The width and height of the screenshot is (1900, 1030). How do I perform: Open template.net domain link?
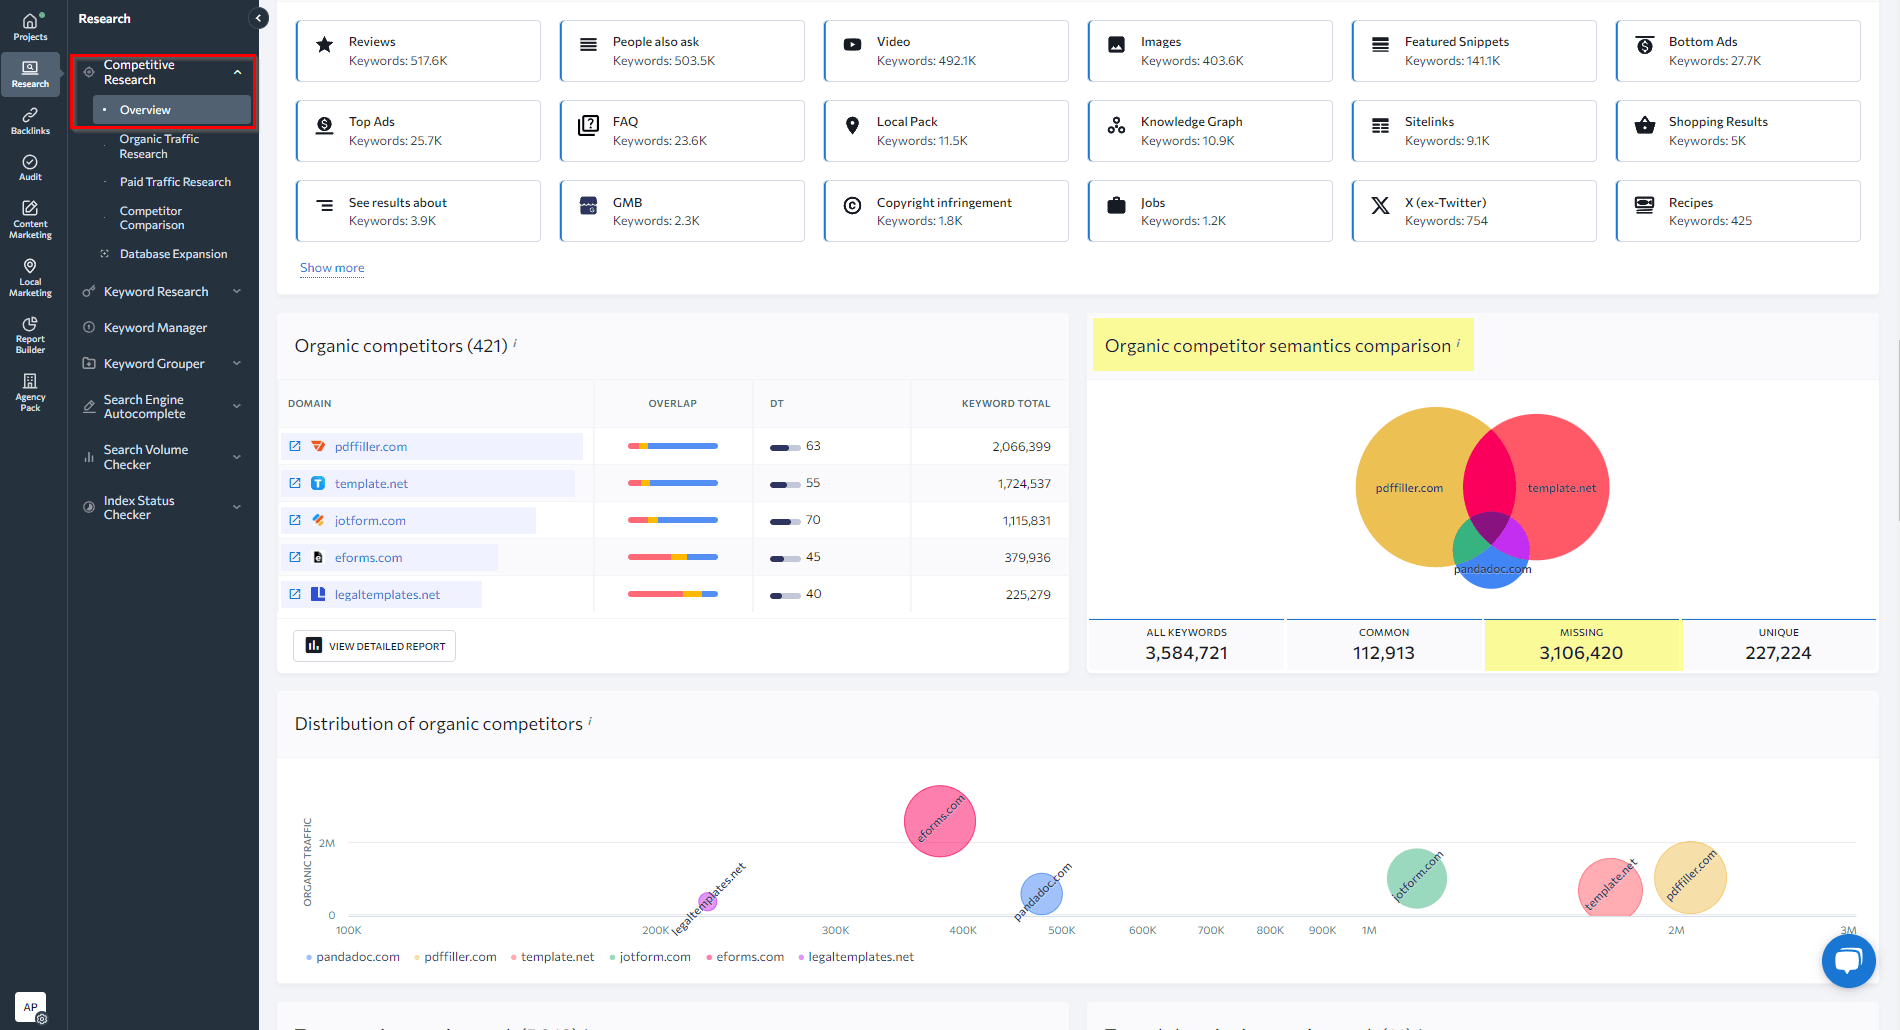(x=371, y=484)
